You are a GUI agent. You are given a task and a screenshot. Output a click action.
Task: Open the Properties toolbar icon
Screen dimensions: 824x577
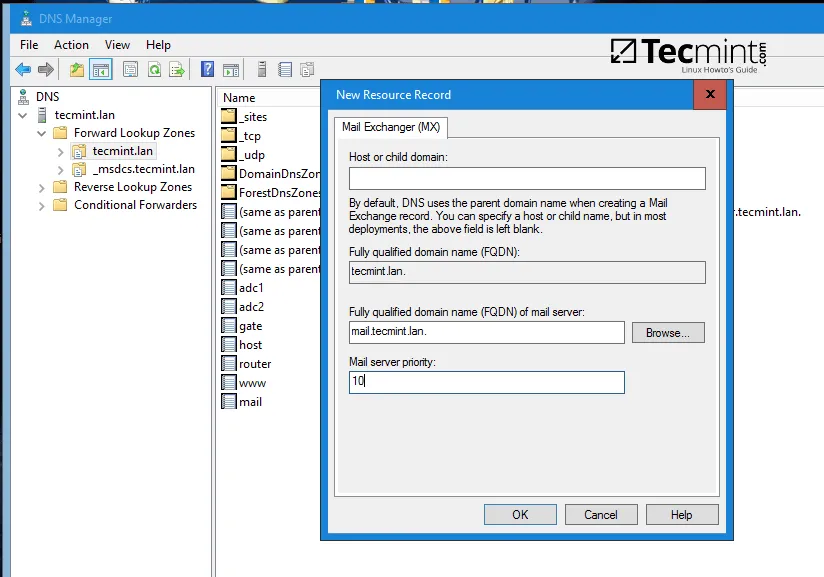130,69
